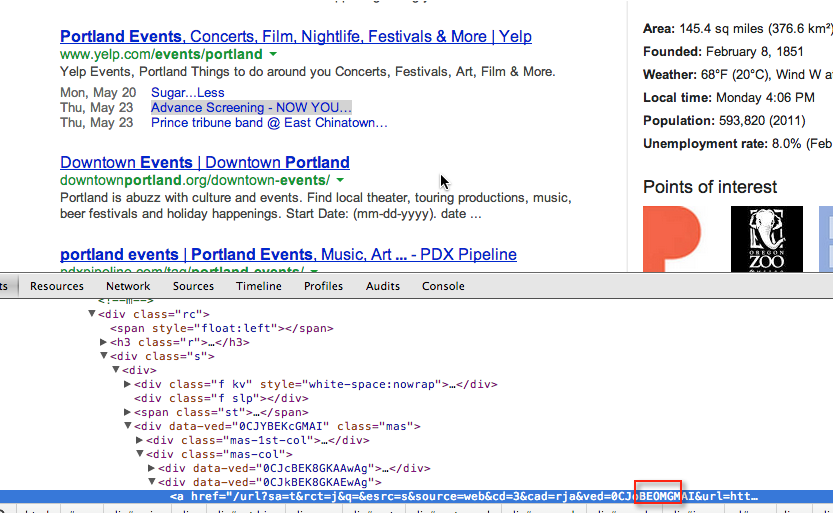Expand the div class="mas-1st-col" node
The image size is (834, 513).
[x=140, y=440]
